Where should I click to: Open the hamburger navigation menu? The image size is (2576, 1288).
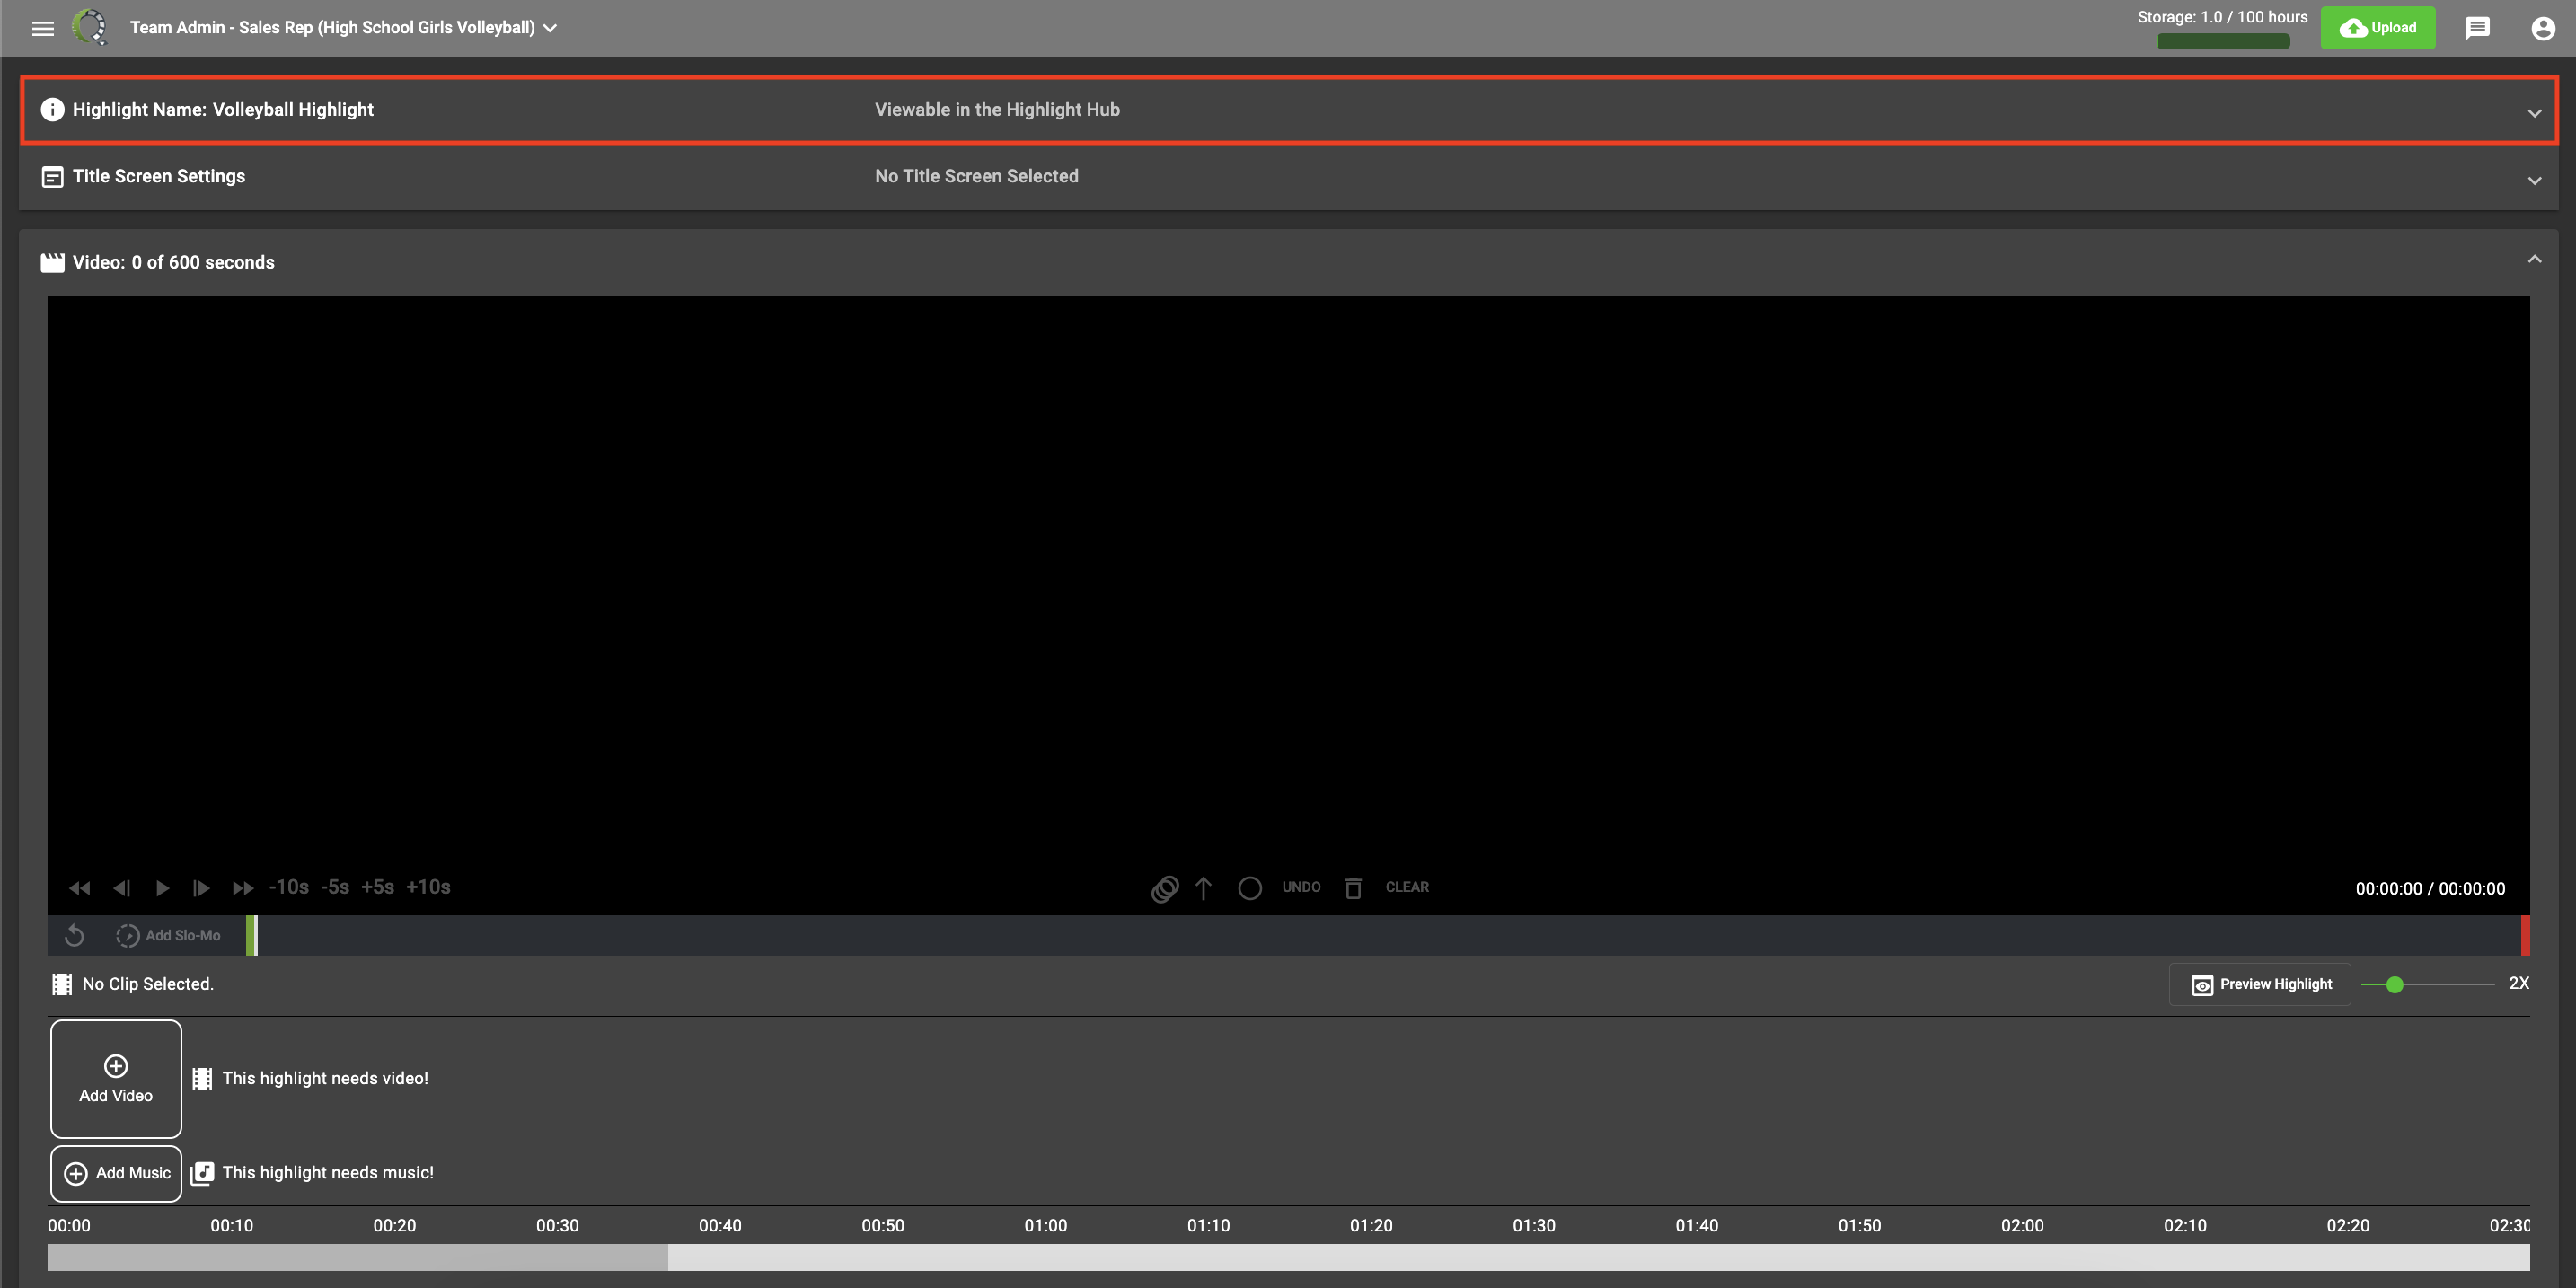[x=43, y=28]
